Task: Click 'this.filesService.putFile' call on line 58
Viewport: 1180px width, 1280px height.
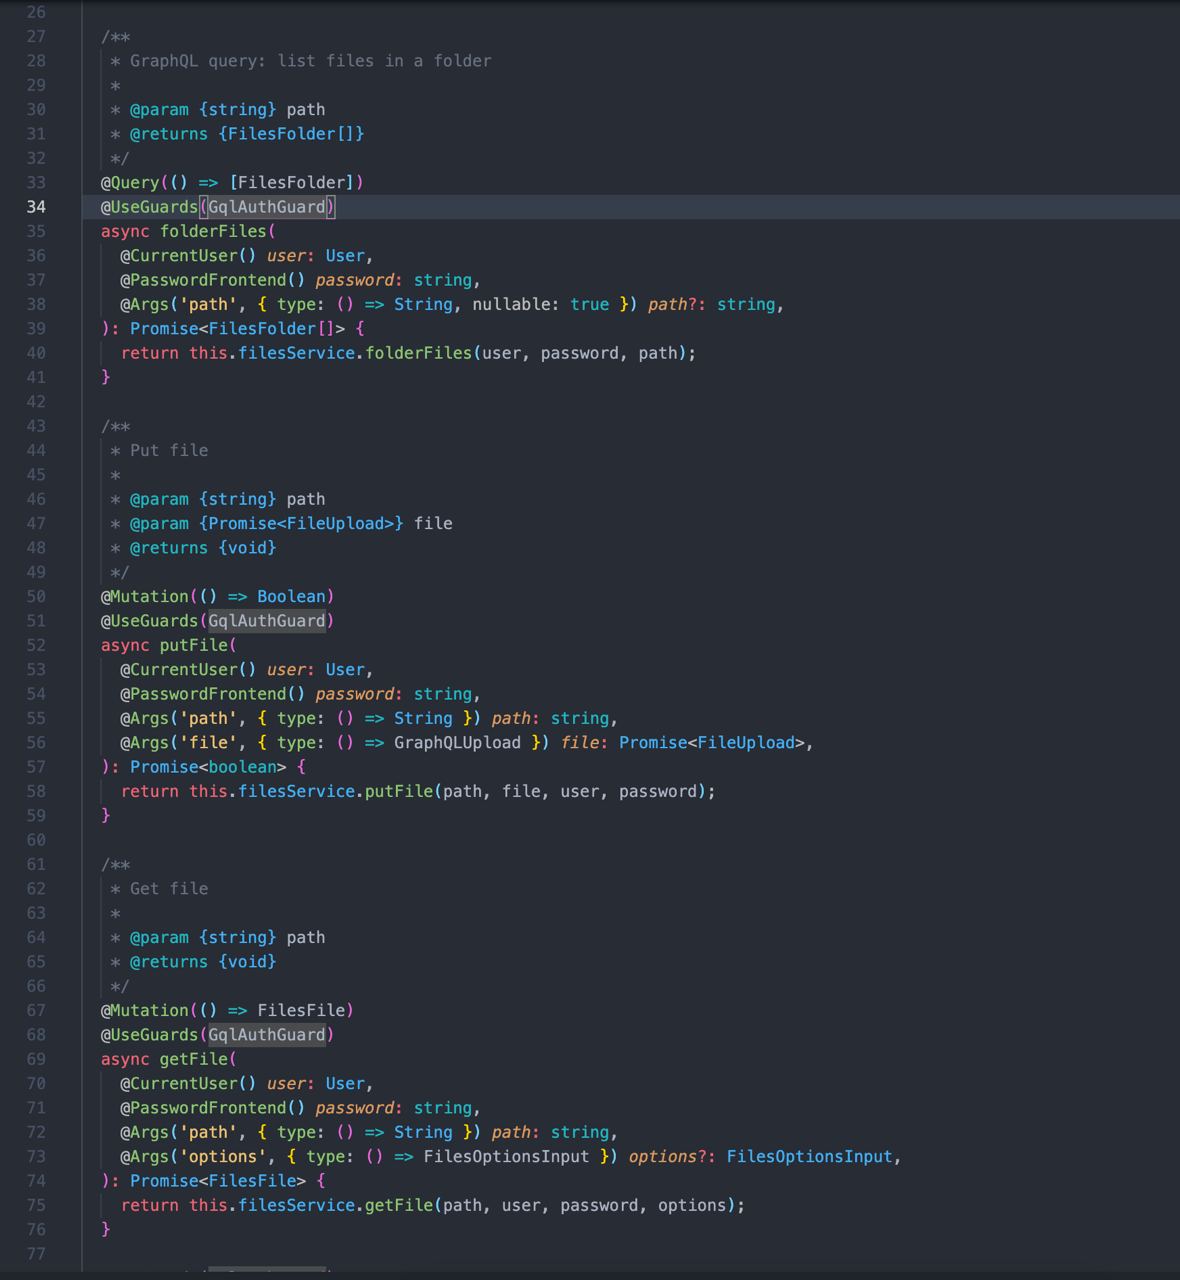Action: click(x=311, y=792)
